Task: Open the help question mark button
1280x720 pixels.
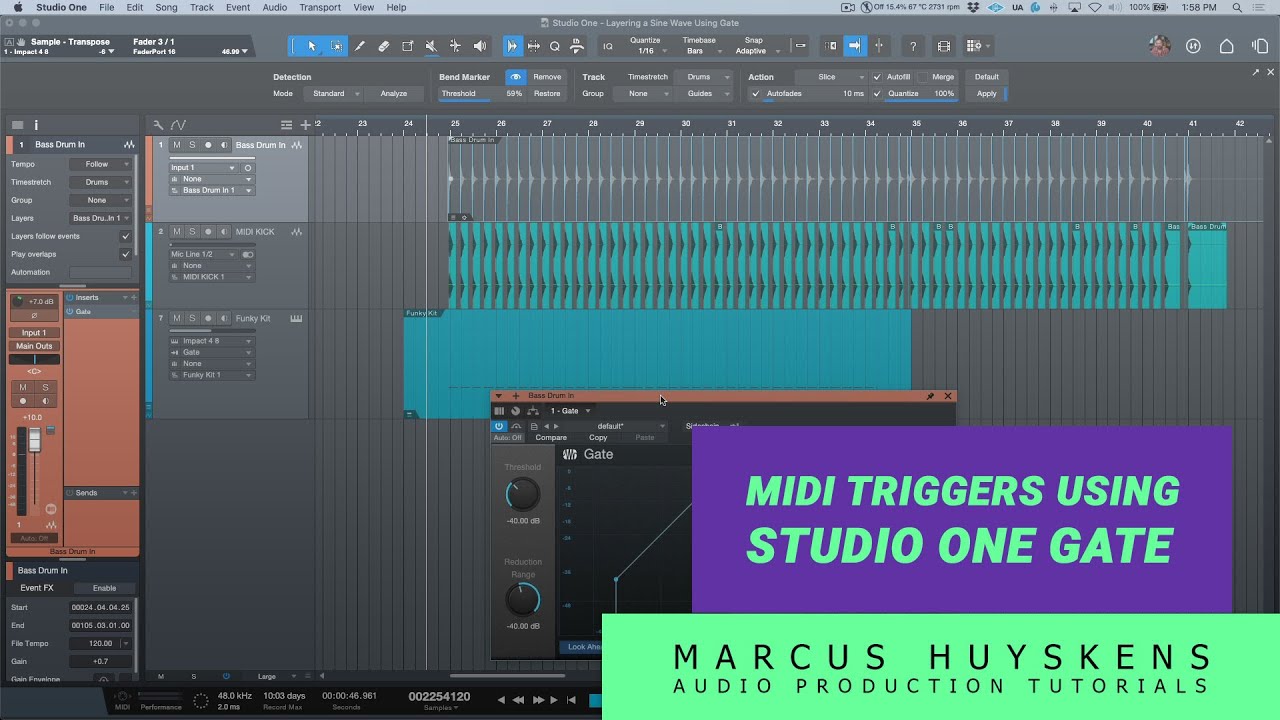Action: pyautogui.click(x=912, y=46)
